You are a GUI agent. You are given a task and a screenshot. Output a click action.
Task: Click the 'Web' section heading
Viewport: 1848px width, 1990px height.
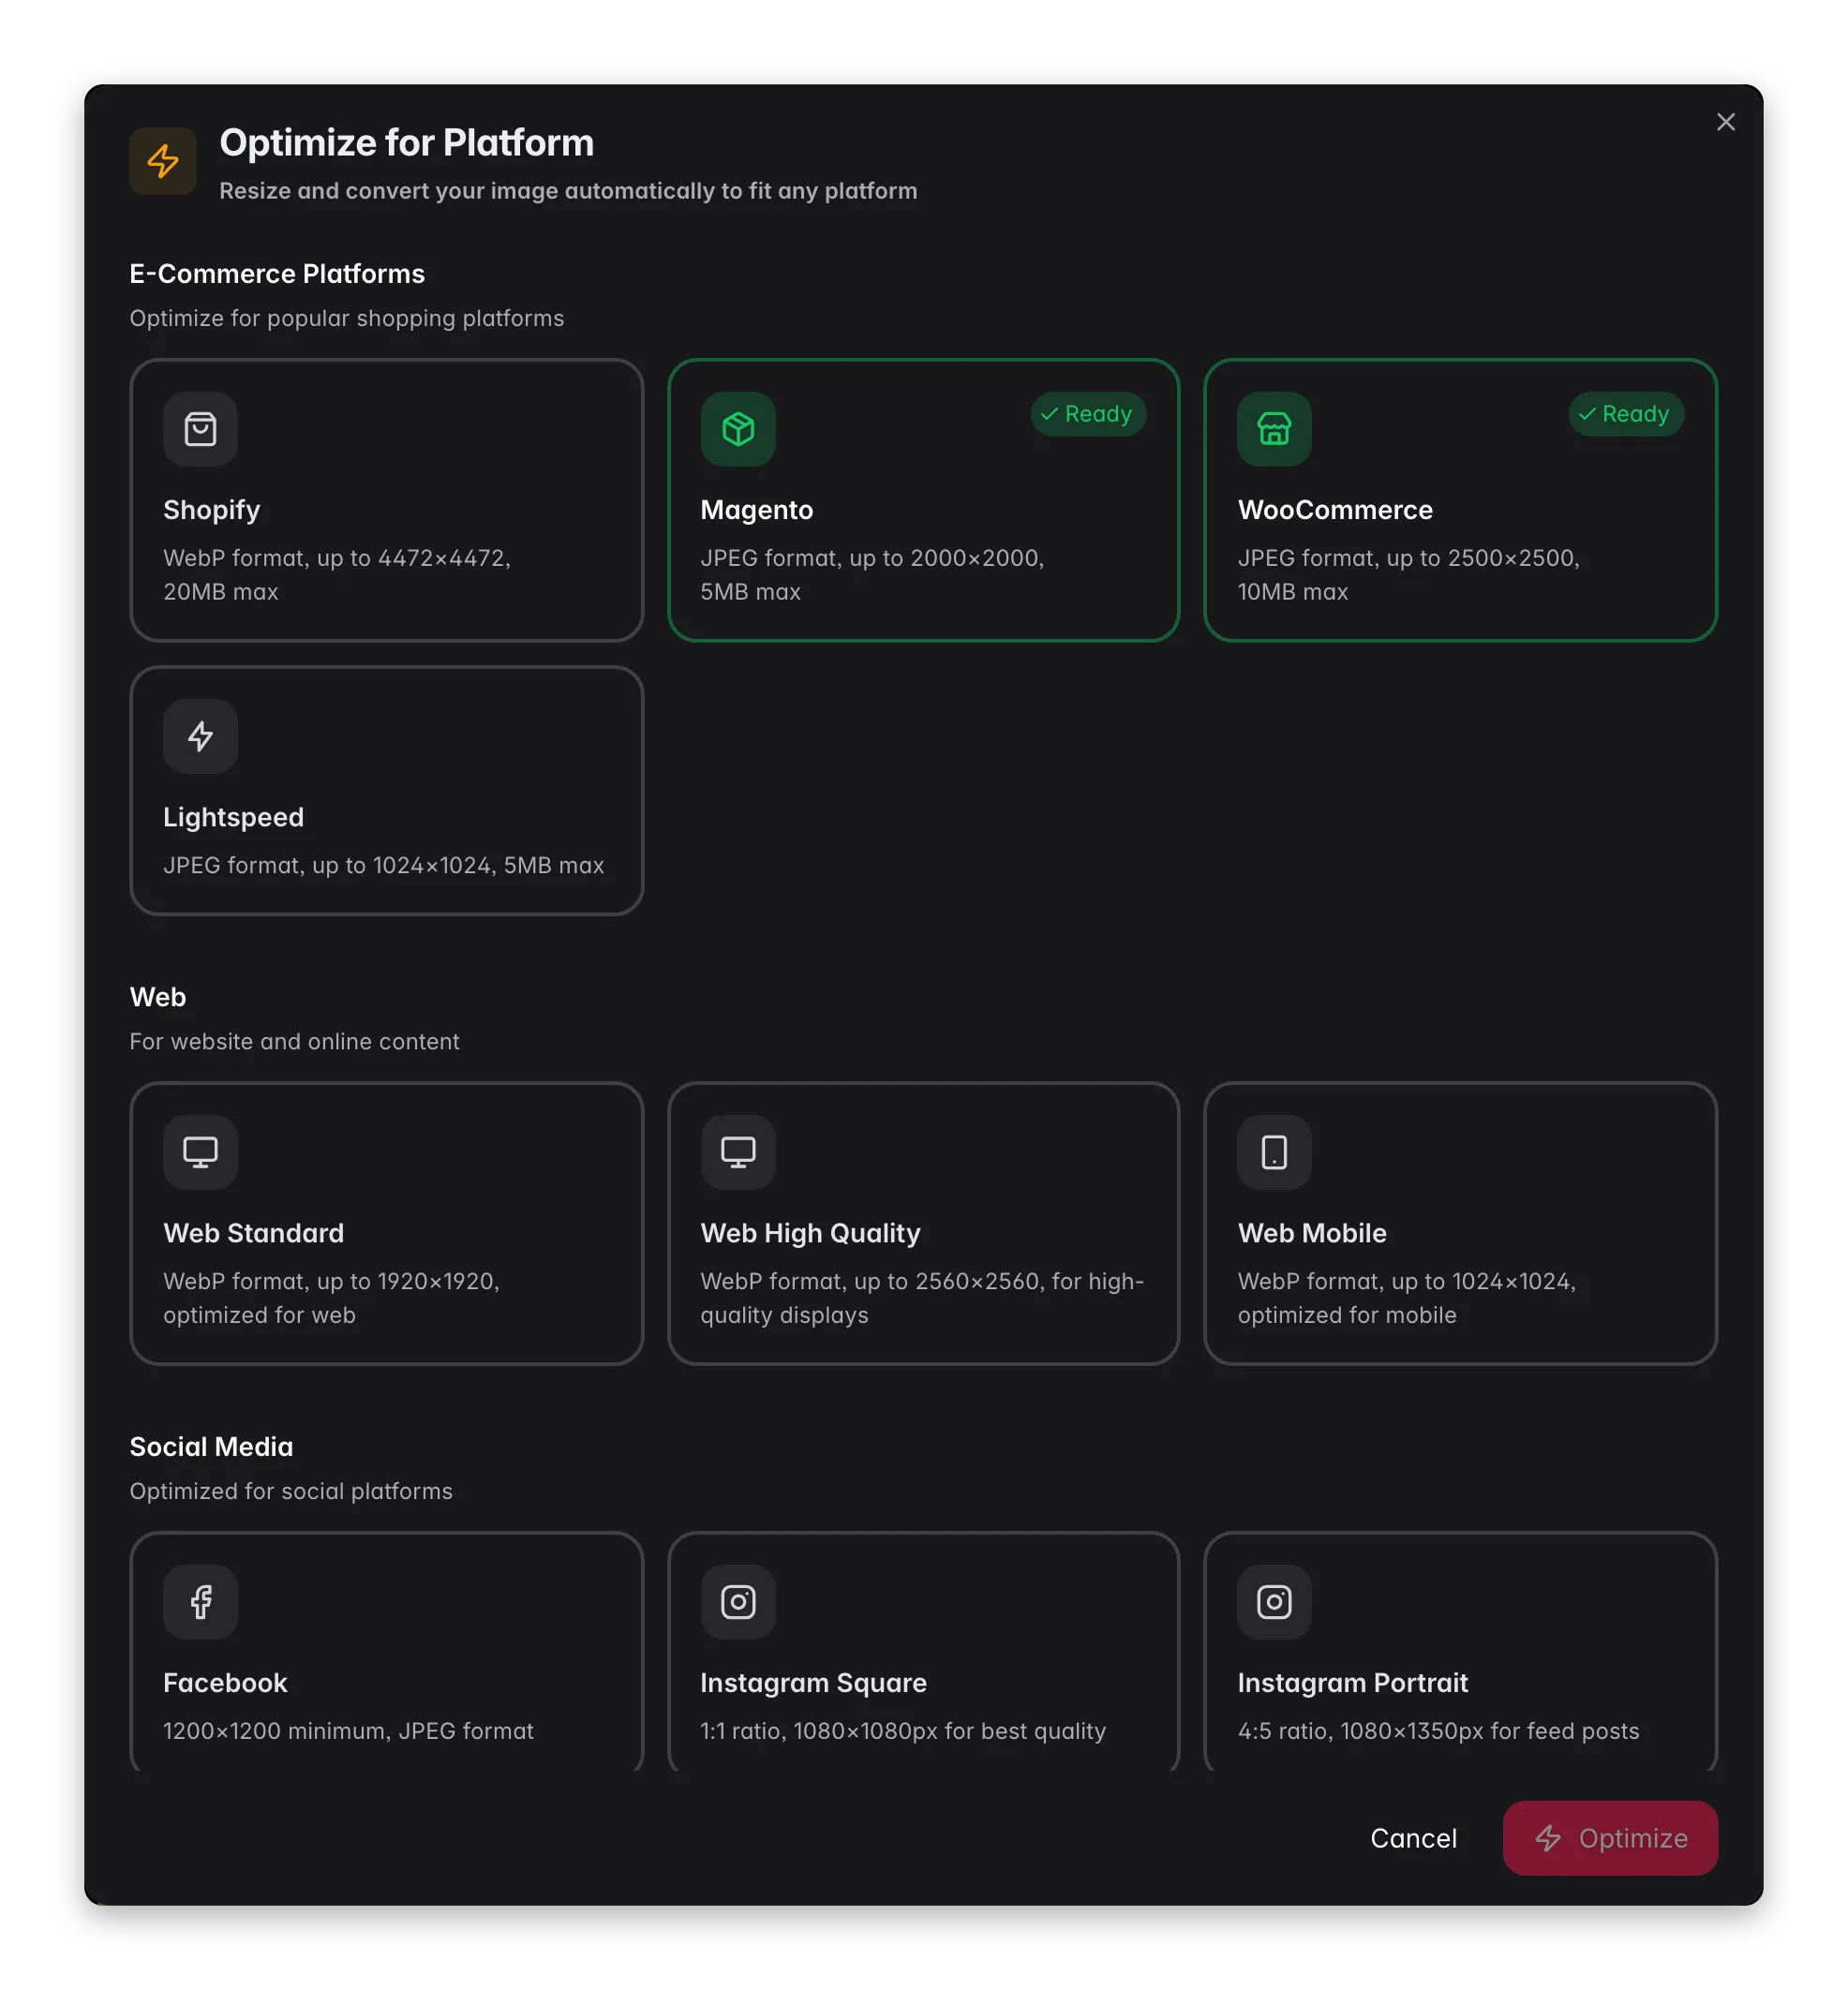coord(158,997)
